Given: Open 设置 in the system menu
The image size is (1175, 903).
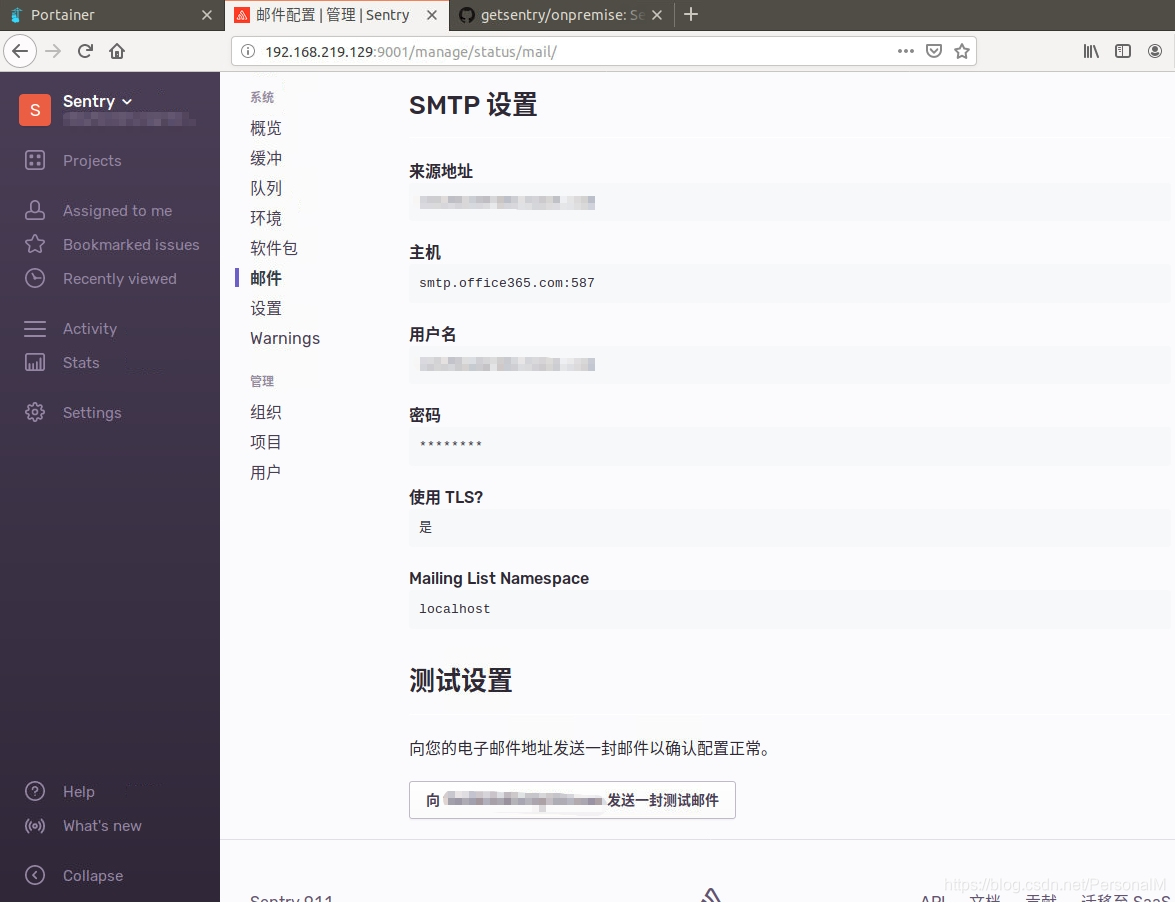Looking at the screenshot, I should pyautogui.click(x=266, y=308).
